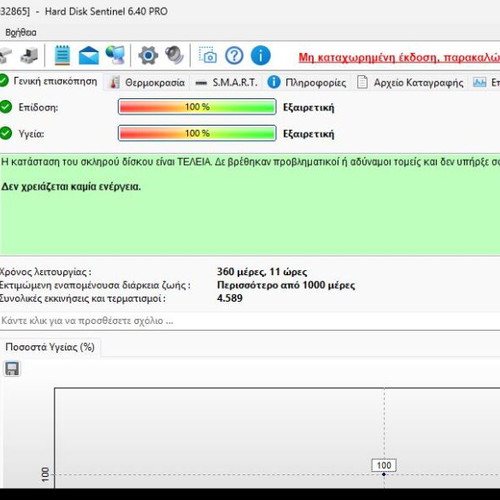Click the Υγεία 100% progress bar

(x=197, y=133)
